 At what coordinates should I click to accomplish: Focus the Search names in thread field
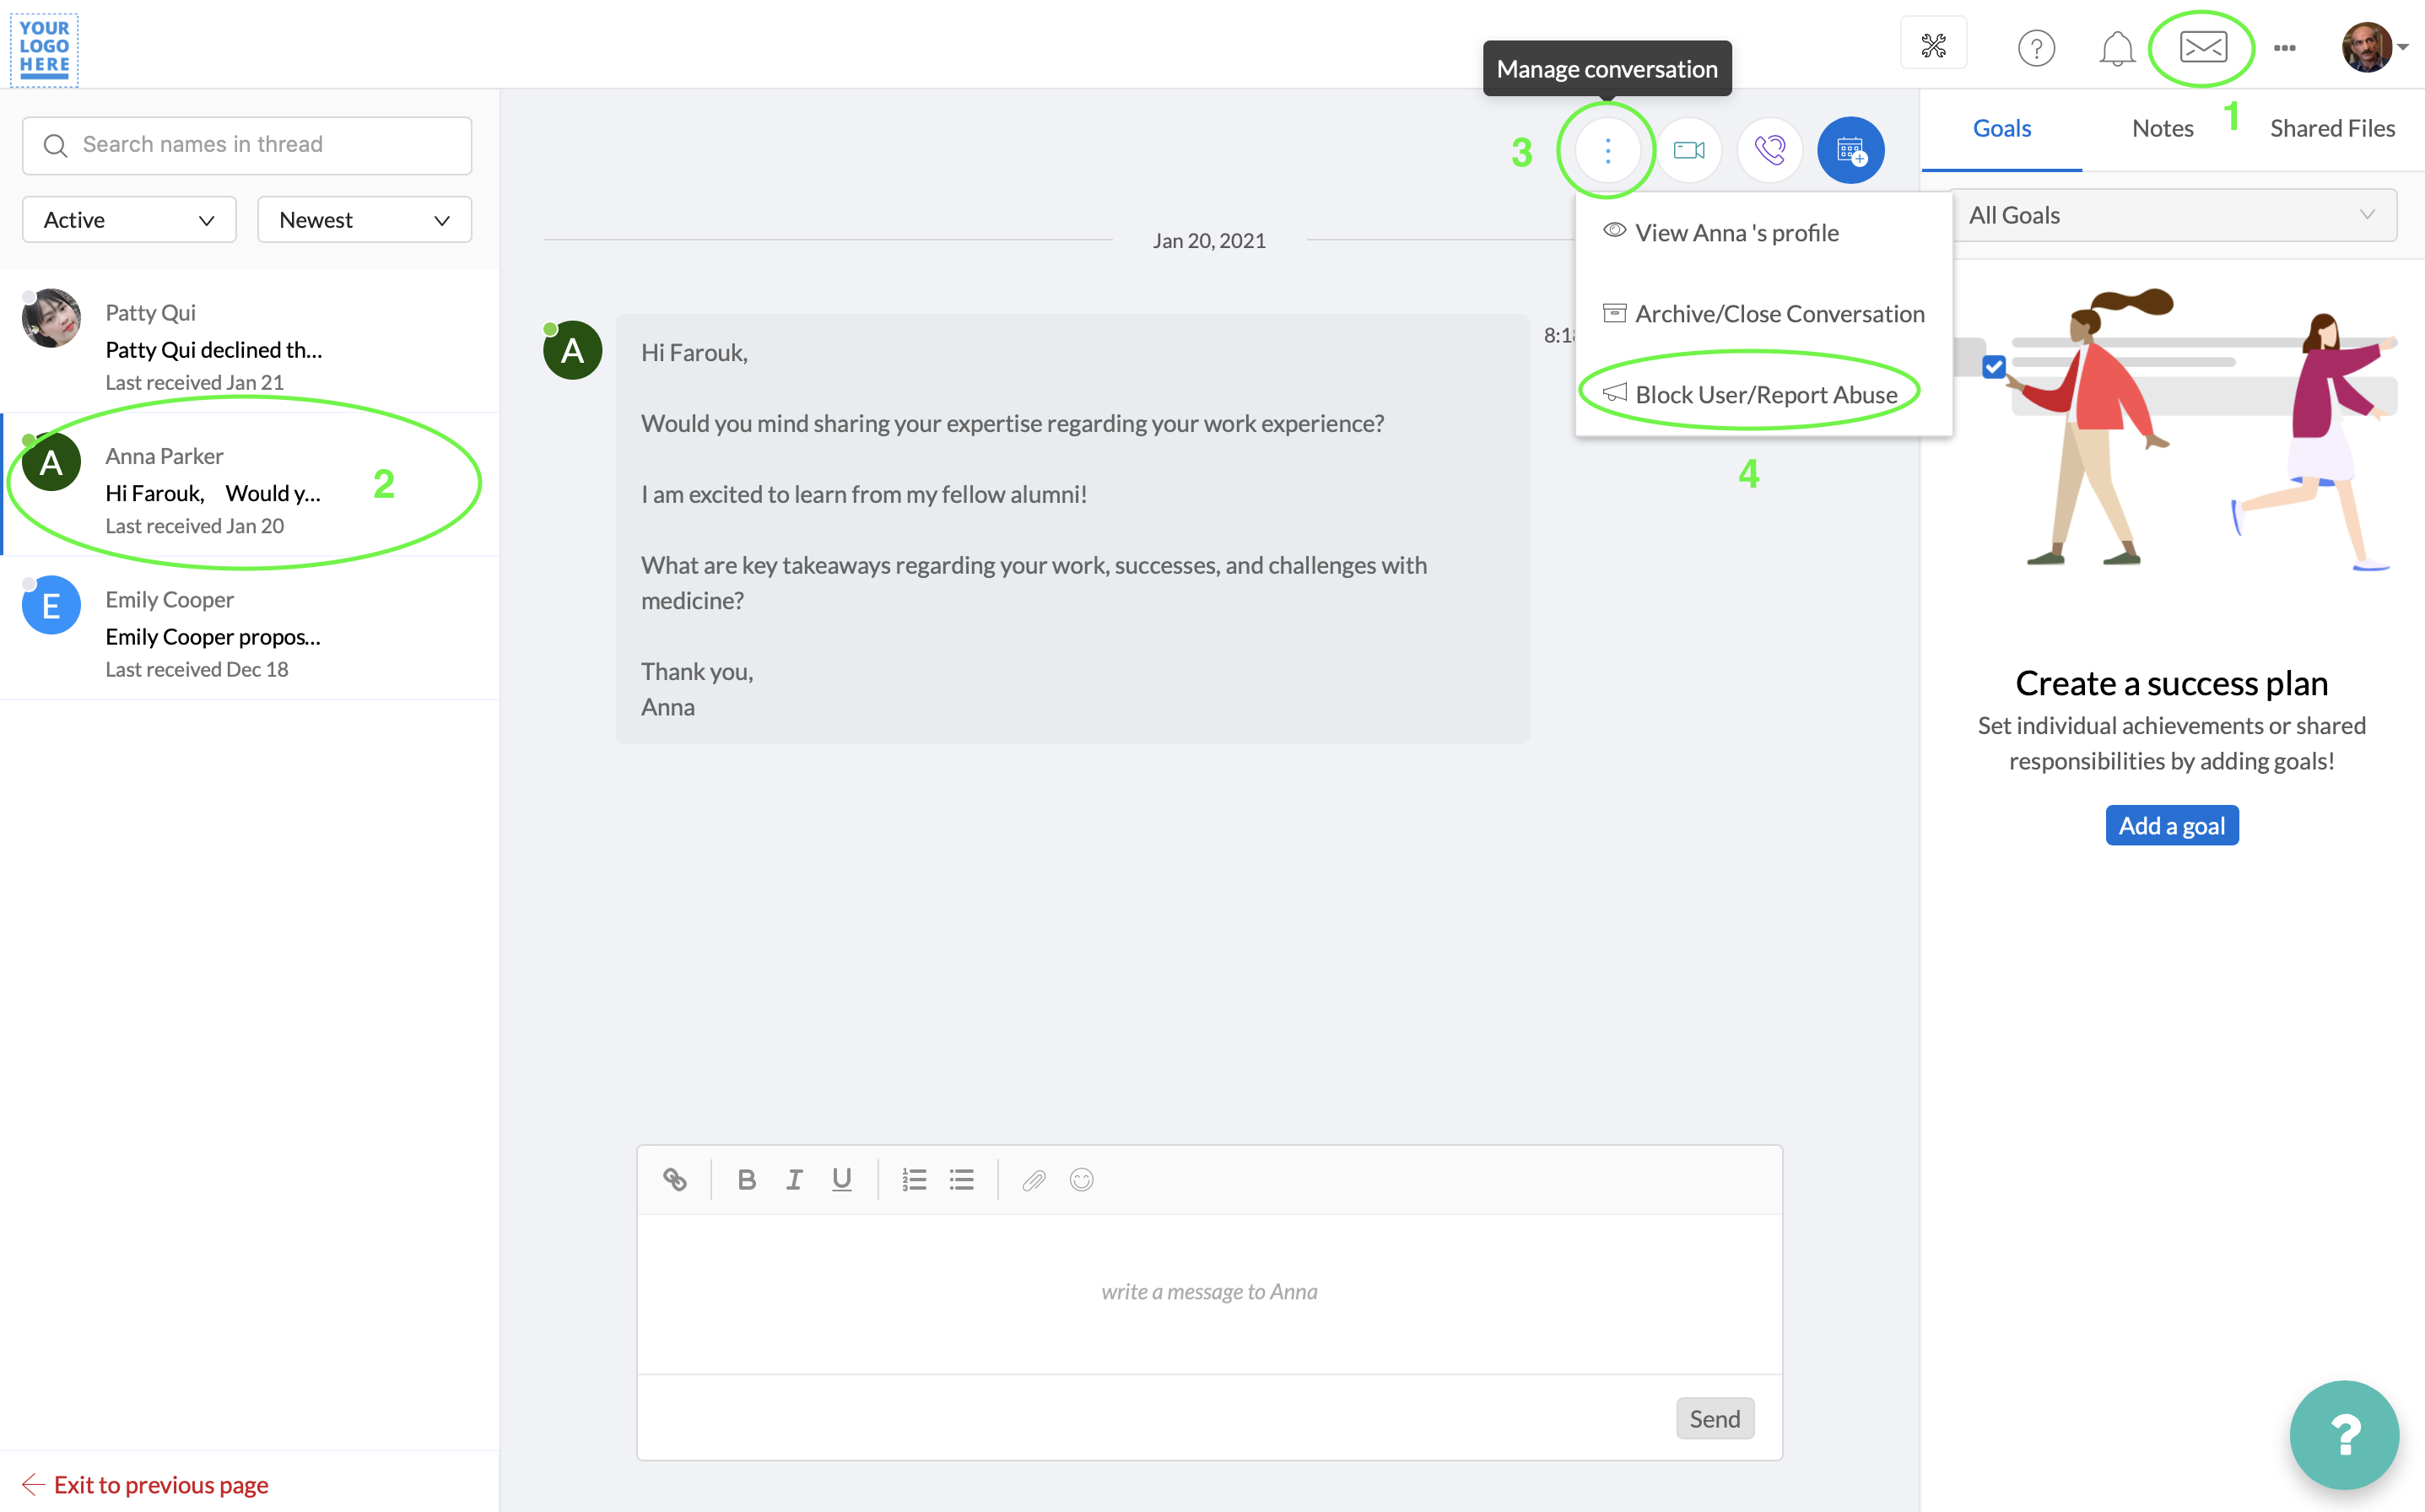pos(247,146)
